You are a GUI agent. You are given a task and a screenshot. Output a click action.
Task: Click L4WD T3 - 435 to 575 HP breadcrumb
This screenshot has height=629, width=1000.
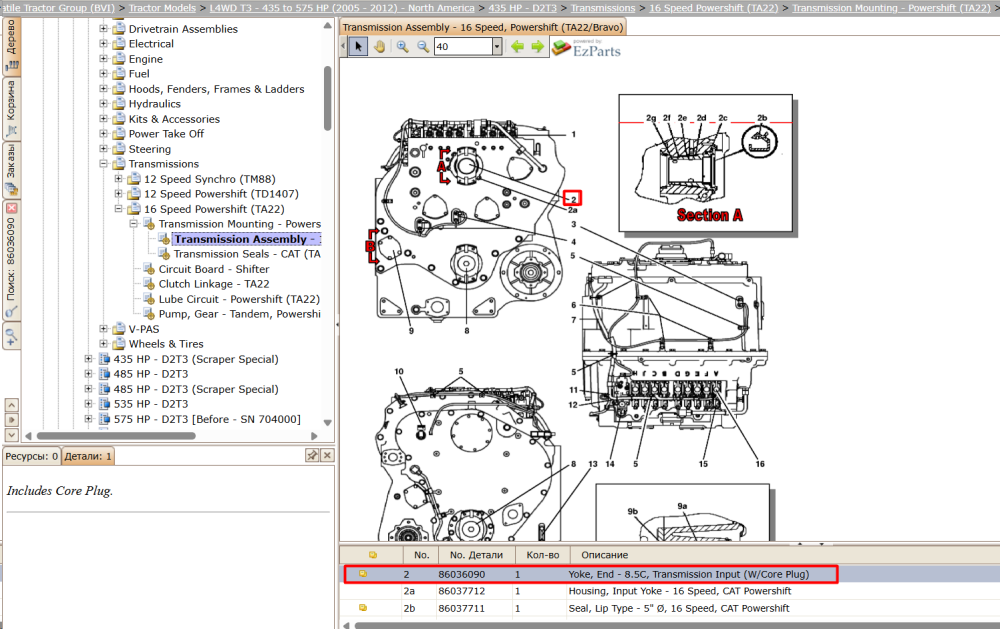[x=342, y=8]
